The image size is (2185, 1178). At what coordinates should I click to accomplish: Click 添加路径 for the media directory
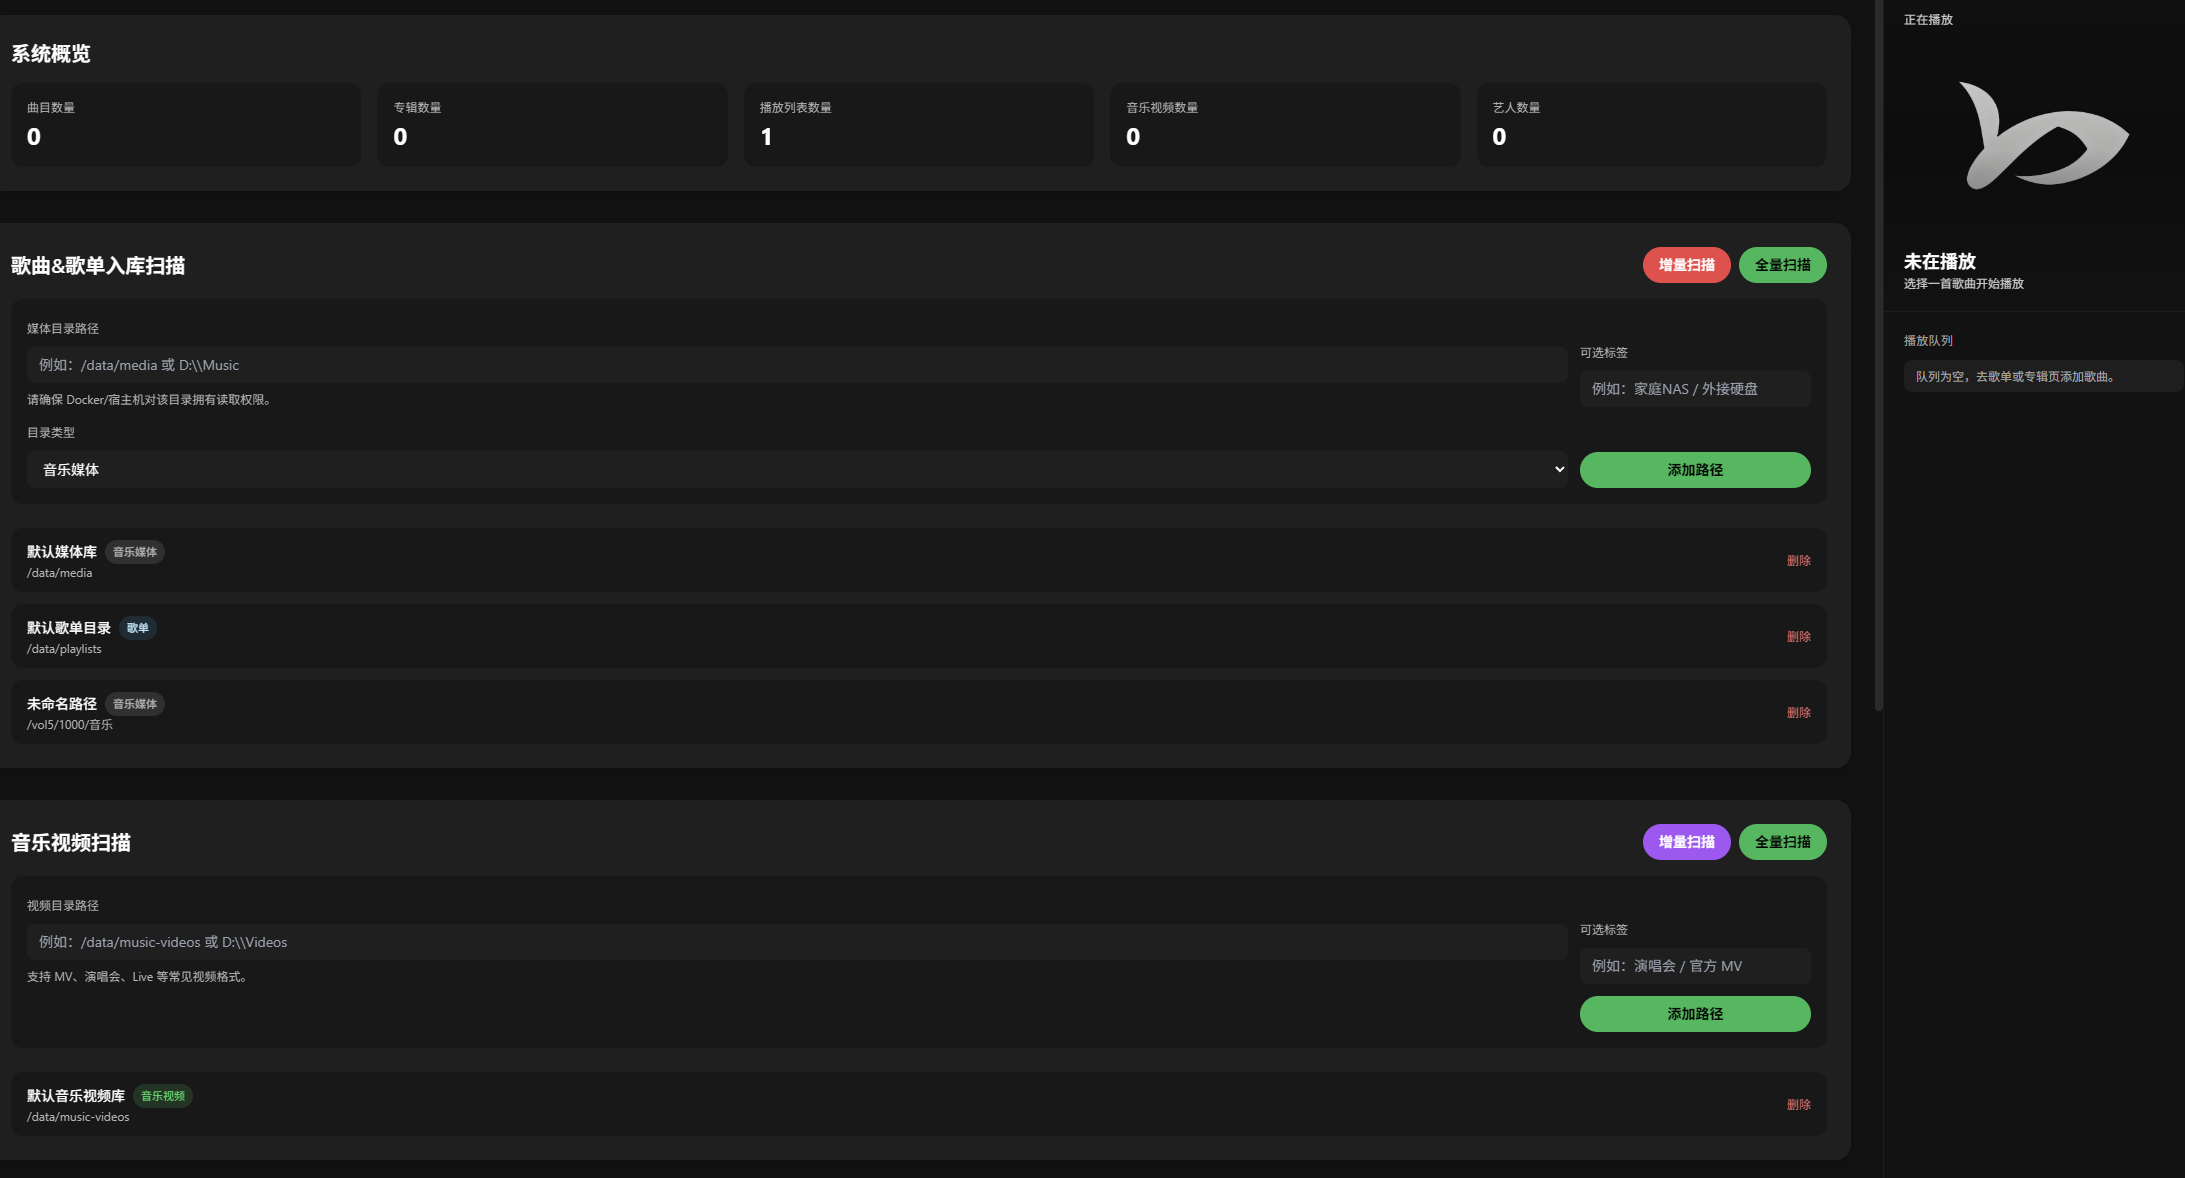[x=1694, y=470]
